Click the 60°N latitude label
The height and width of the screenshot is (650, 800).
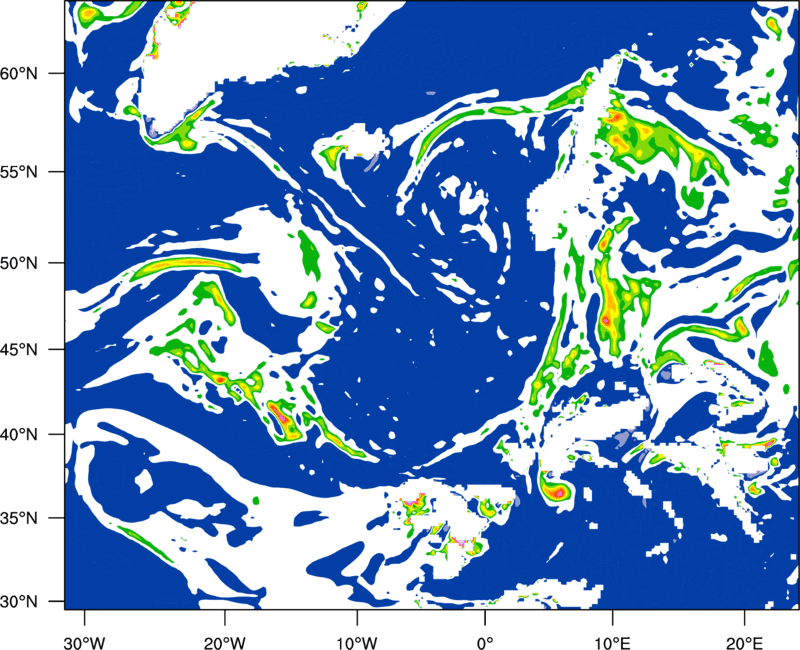18,73
